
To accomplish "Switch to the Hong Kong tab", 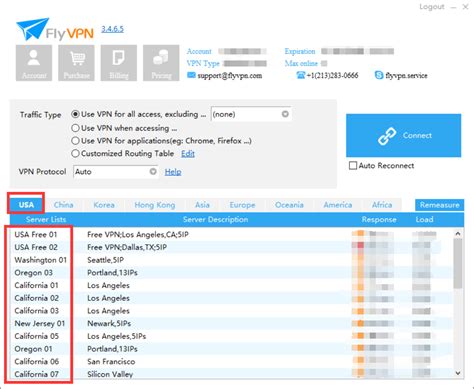I will tap(155, 205).
